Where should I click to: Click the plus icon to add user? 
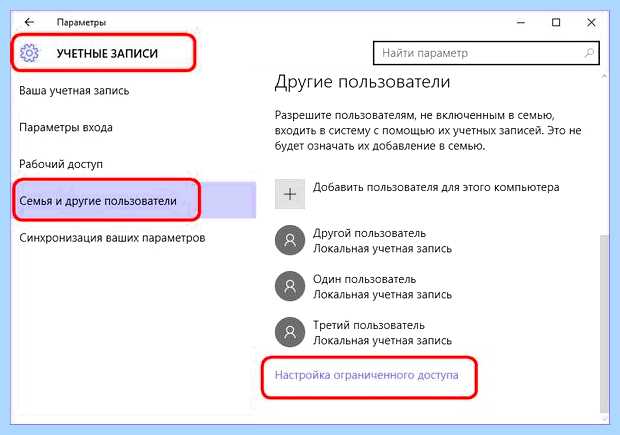point(290,194)
